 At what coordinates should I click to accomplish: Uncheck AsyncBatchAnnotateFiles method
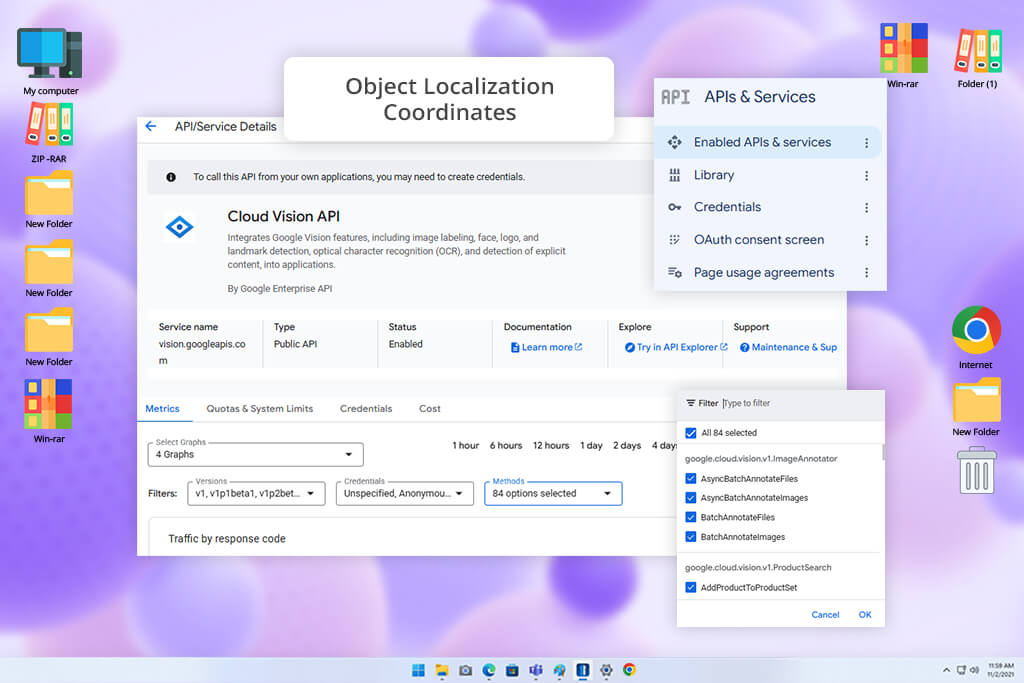click(691, 479)
